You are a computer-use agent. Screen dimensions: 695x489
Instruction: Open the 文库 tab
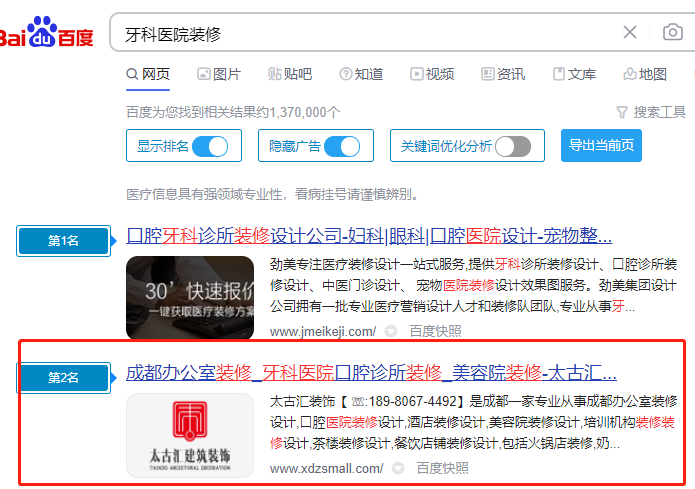pos(574,74)
